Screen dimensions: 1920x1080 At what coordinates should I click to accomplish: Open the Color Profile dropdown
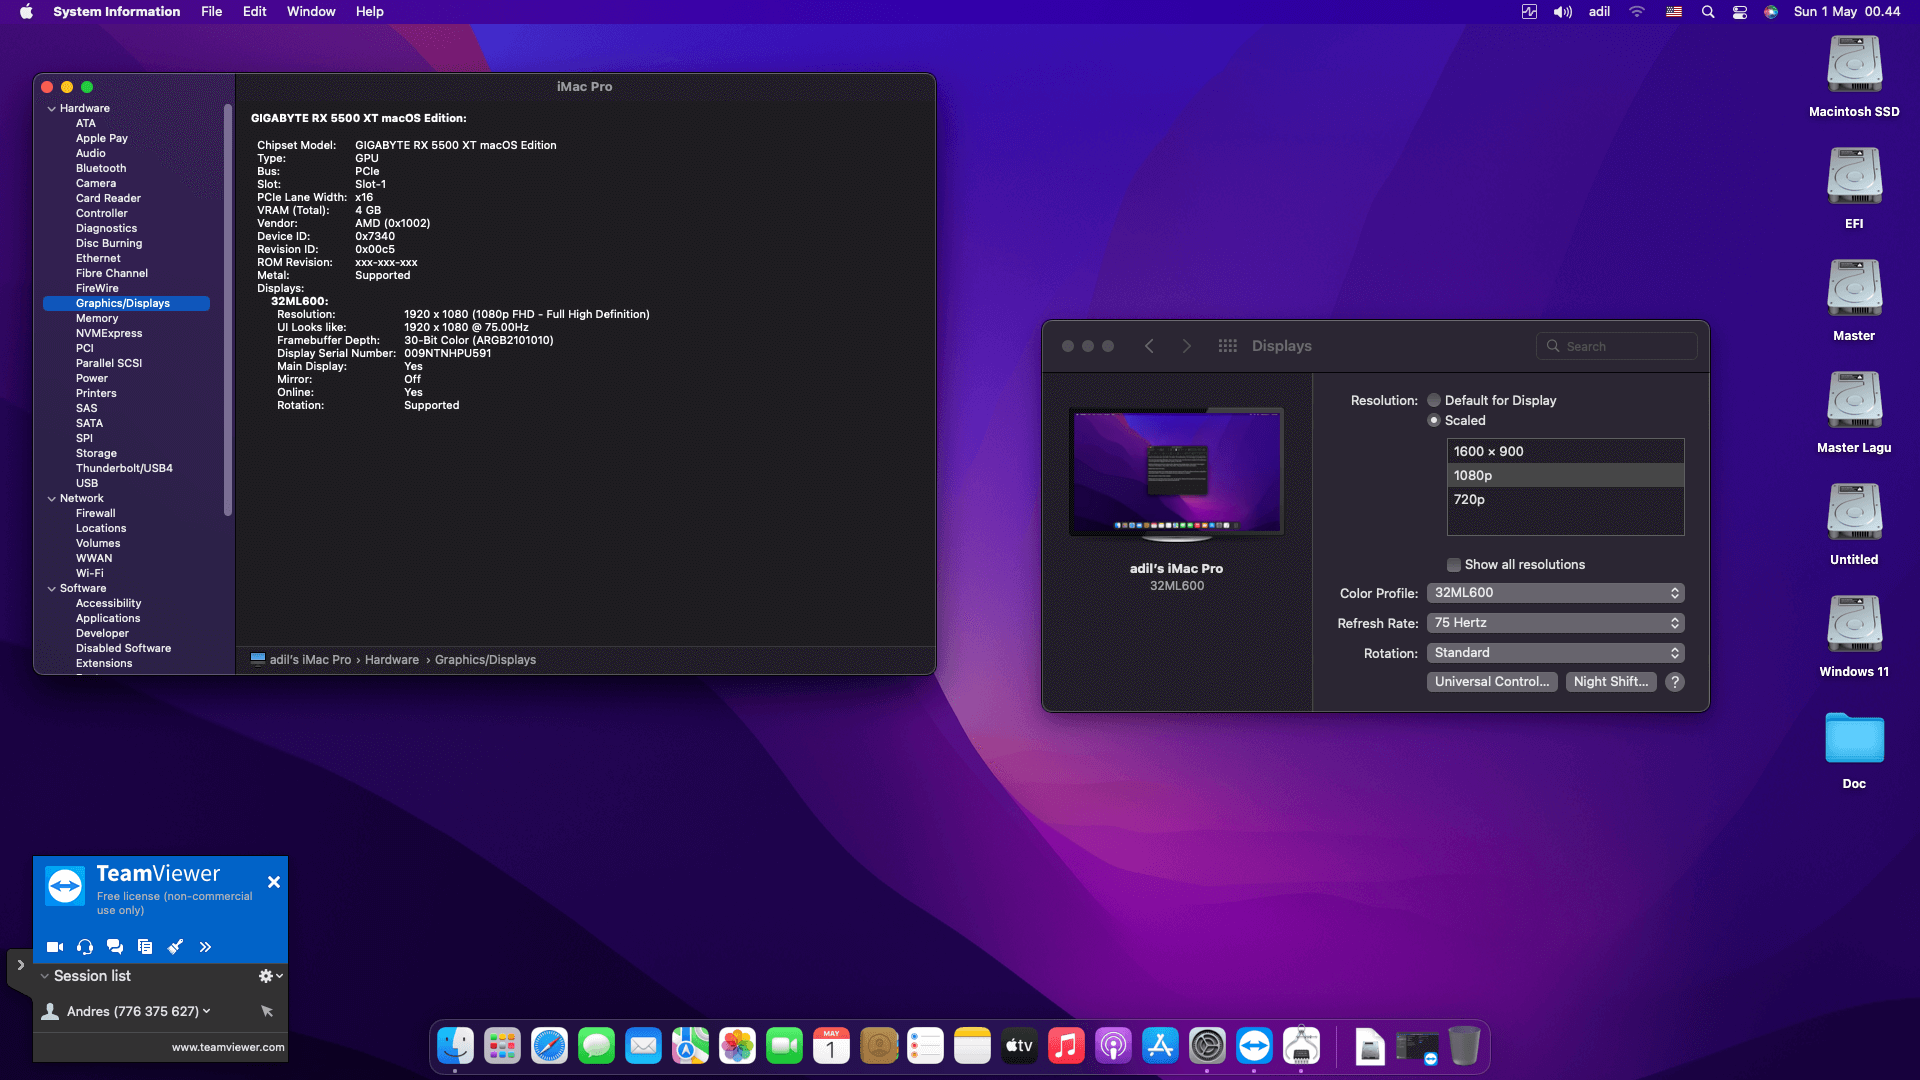tap(1555, 593)
